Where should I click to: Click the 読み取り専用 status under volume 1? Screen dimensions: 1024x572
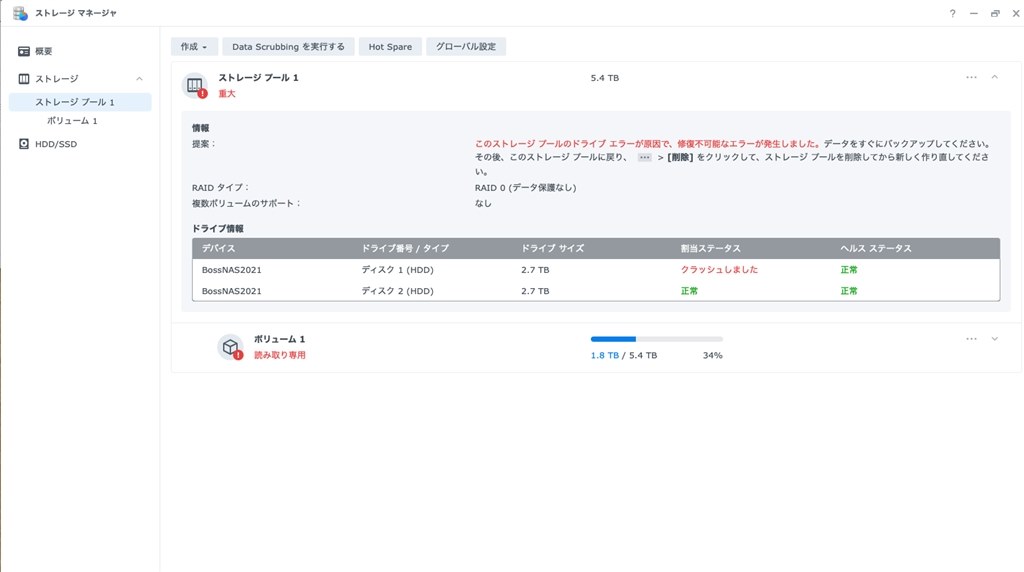coord(280,355)
